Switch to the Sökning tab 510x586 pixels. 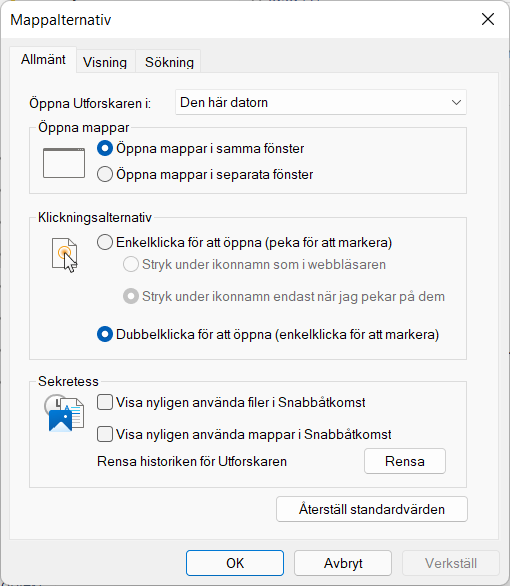[x=169, y=62]
